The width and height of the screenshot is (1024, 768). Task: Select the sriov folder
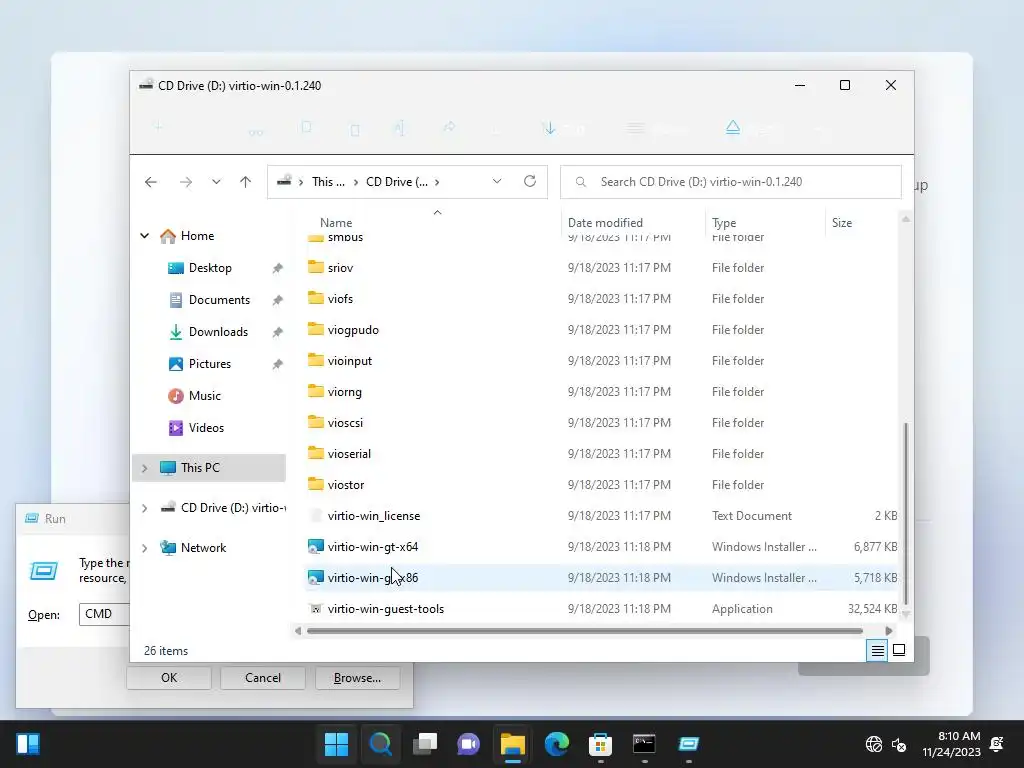click(340, 268)
